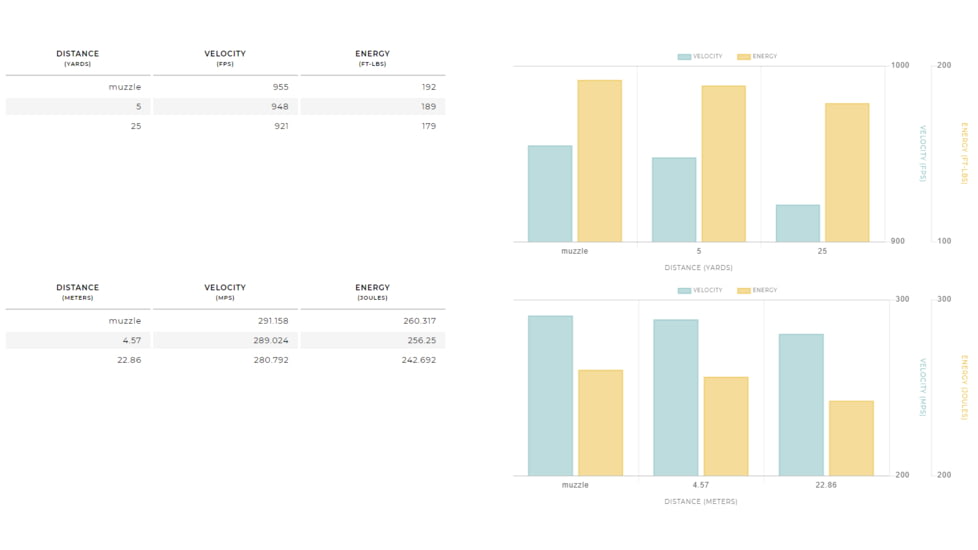Click the 4.57 meters energy bar

[x=725, y=426]
